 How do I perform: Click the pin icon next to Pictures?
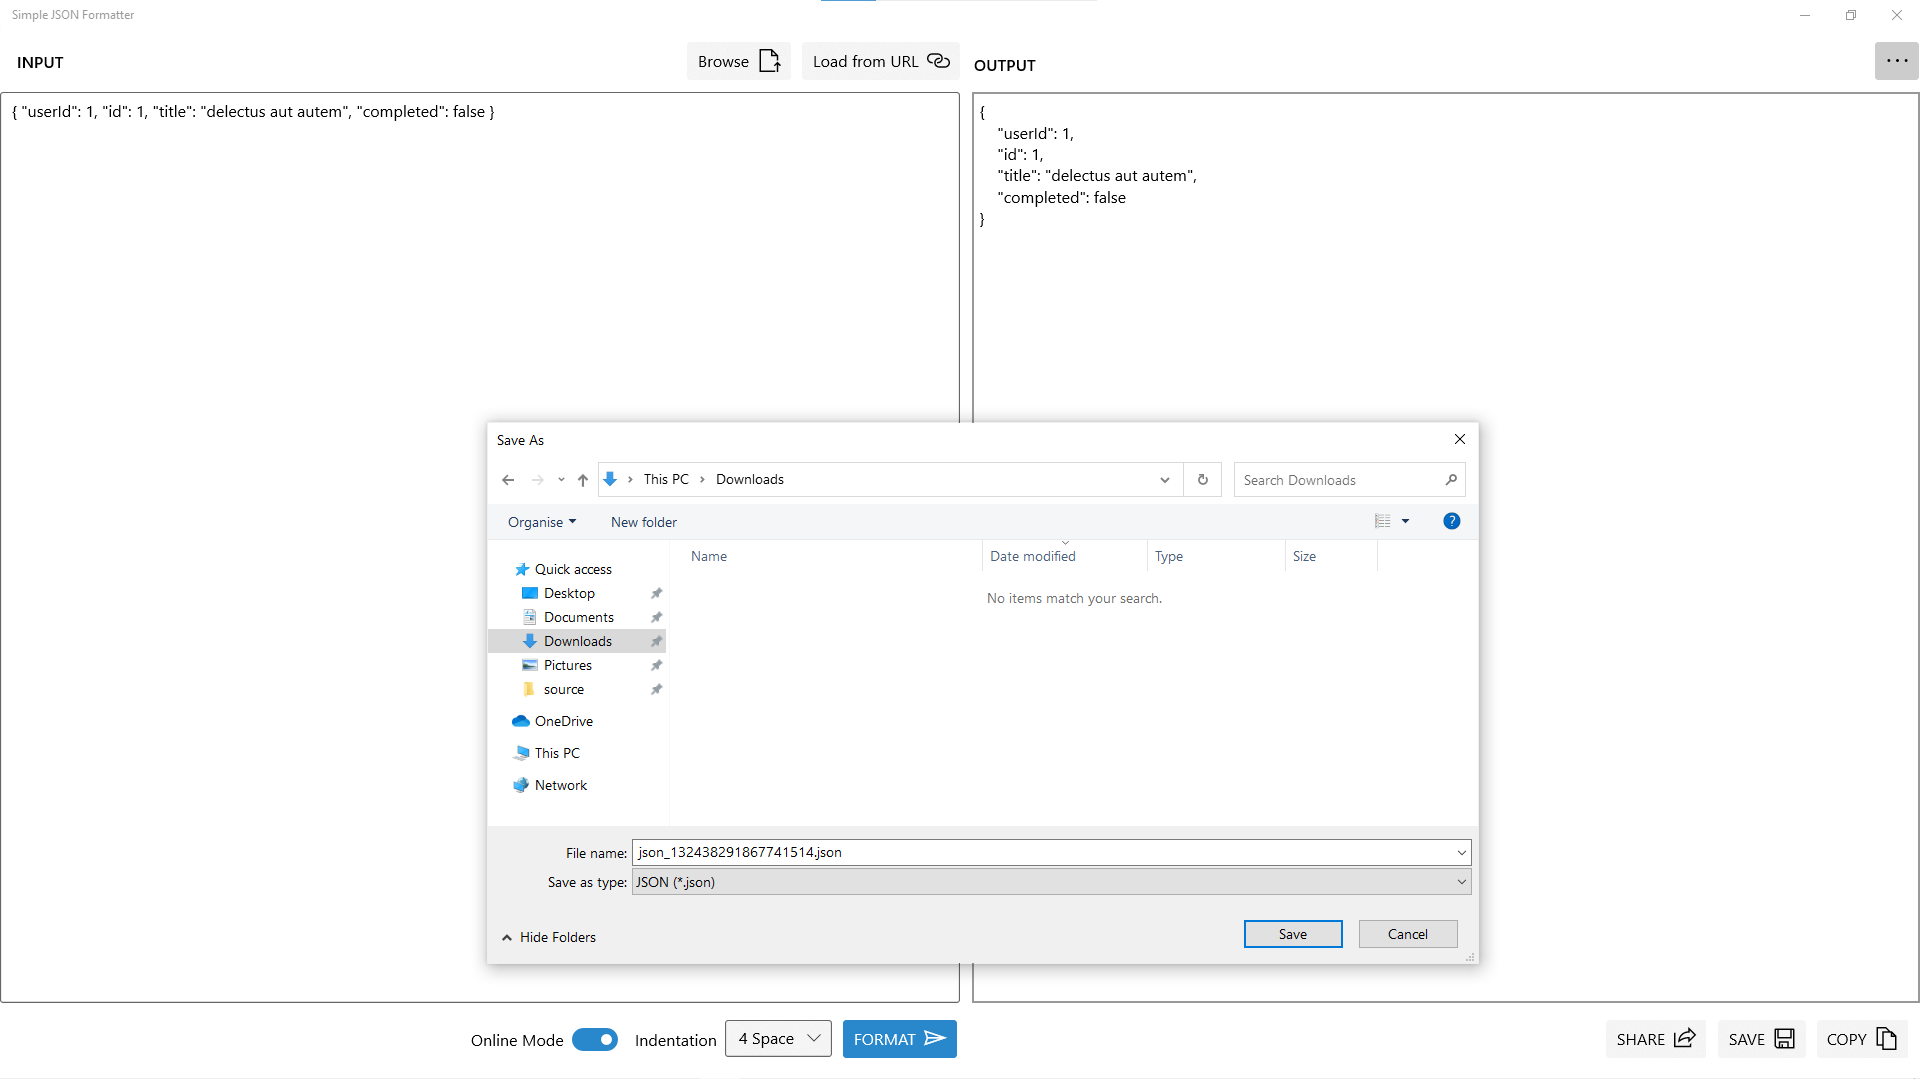click(x=657, y=665)
